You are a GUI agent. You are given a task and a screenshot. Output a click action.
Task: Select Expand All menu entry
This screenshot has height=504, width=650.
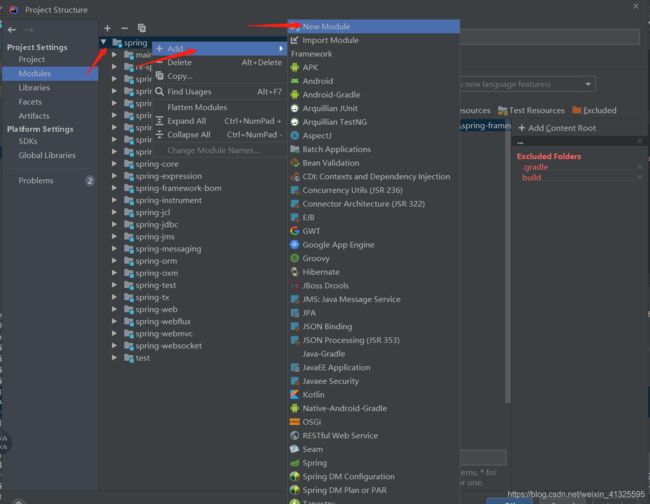pos(219,121)
